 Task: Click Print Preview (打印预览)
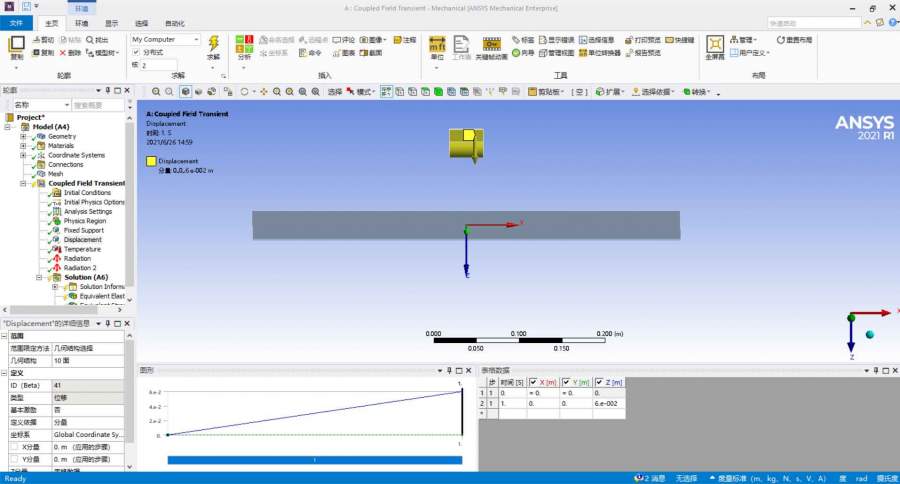click(643, 40)
